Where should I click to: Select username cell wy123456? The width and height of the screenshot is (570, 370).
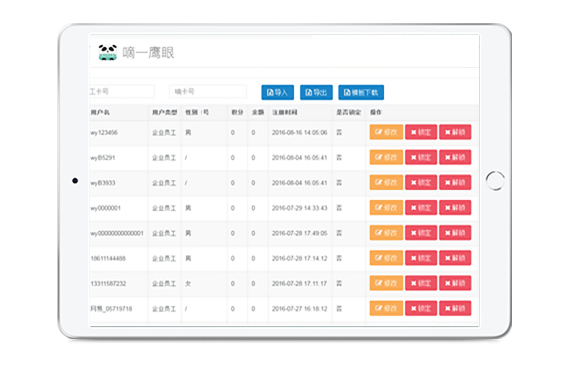(x=104, y=133)
